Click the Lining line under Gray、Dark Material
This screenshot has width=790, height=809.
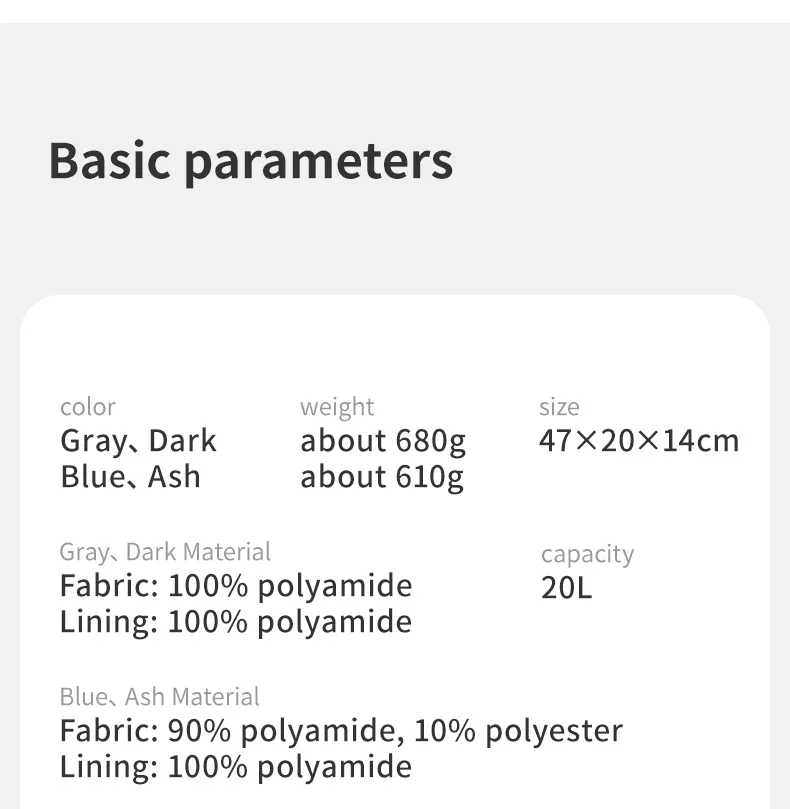point(236,621)
